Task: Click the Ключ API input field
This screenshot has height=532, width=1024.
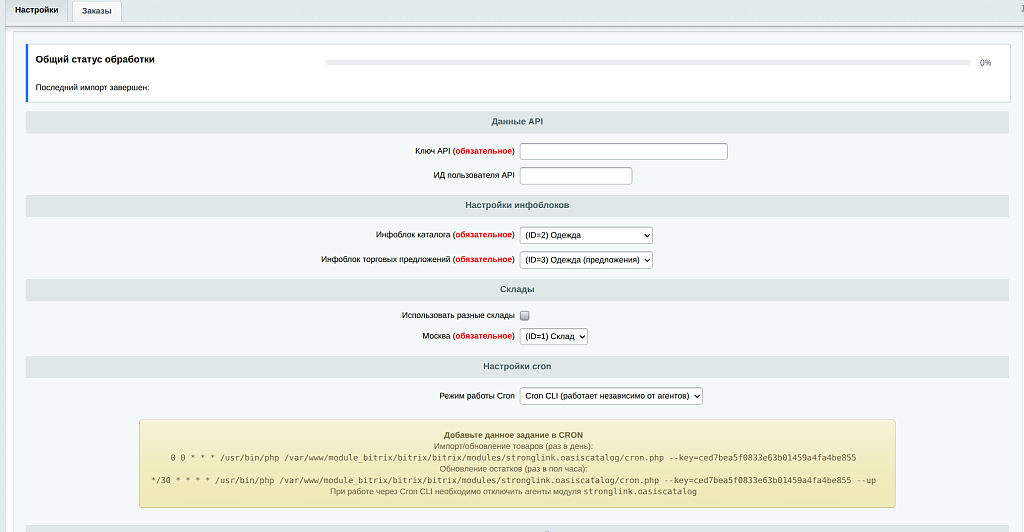Action: pyautogui.click(x=623, y=152)
